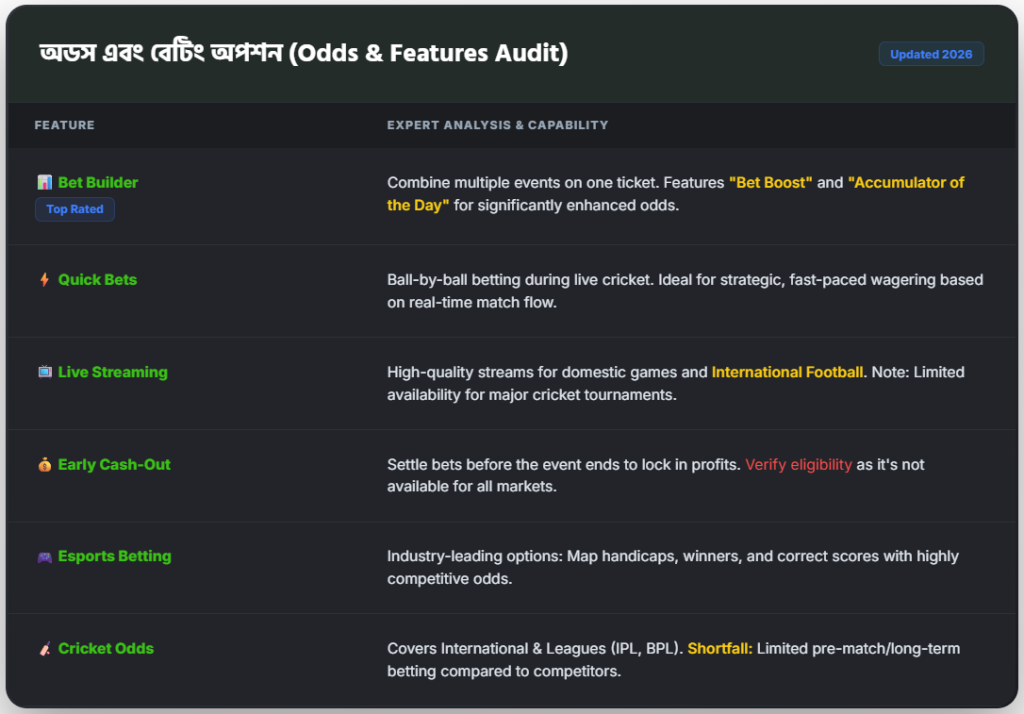Open the Live Streaming feature title
Image resolution: width=1024 pixels, height=714 pixels.
coord(112,372)
